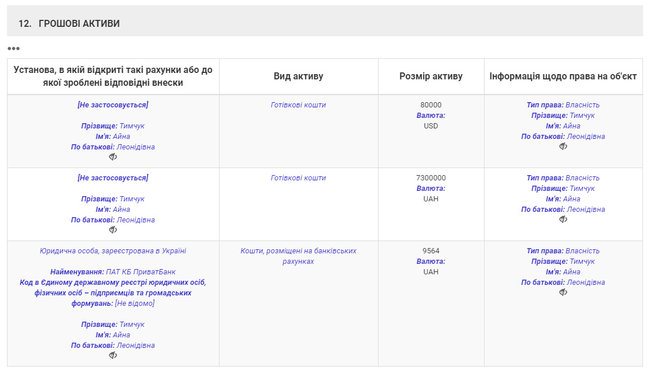Screen dimensions: 650x373
Task: Click 'Найменування: ПАТ КБ ПриватБанк'
Action: [113, 272]
